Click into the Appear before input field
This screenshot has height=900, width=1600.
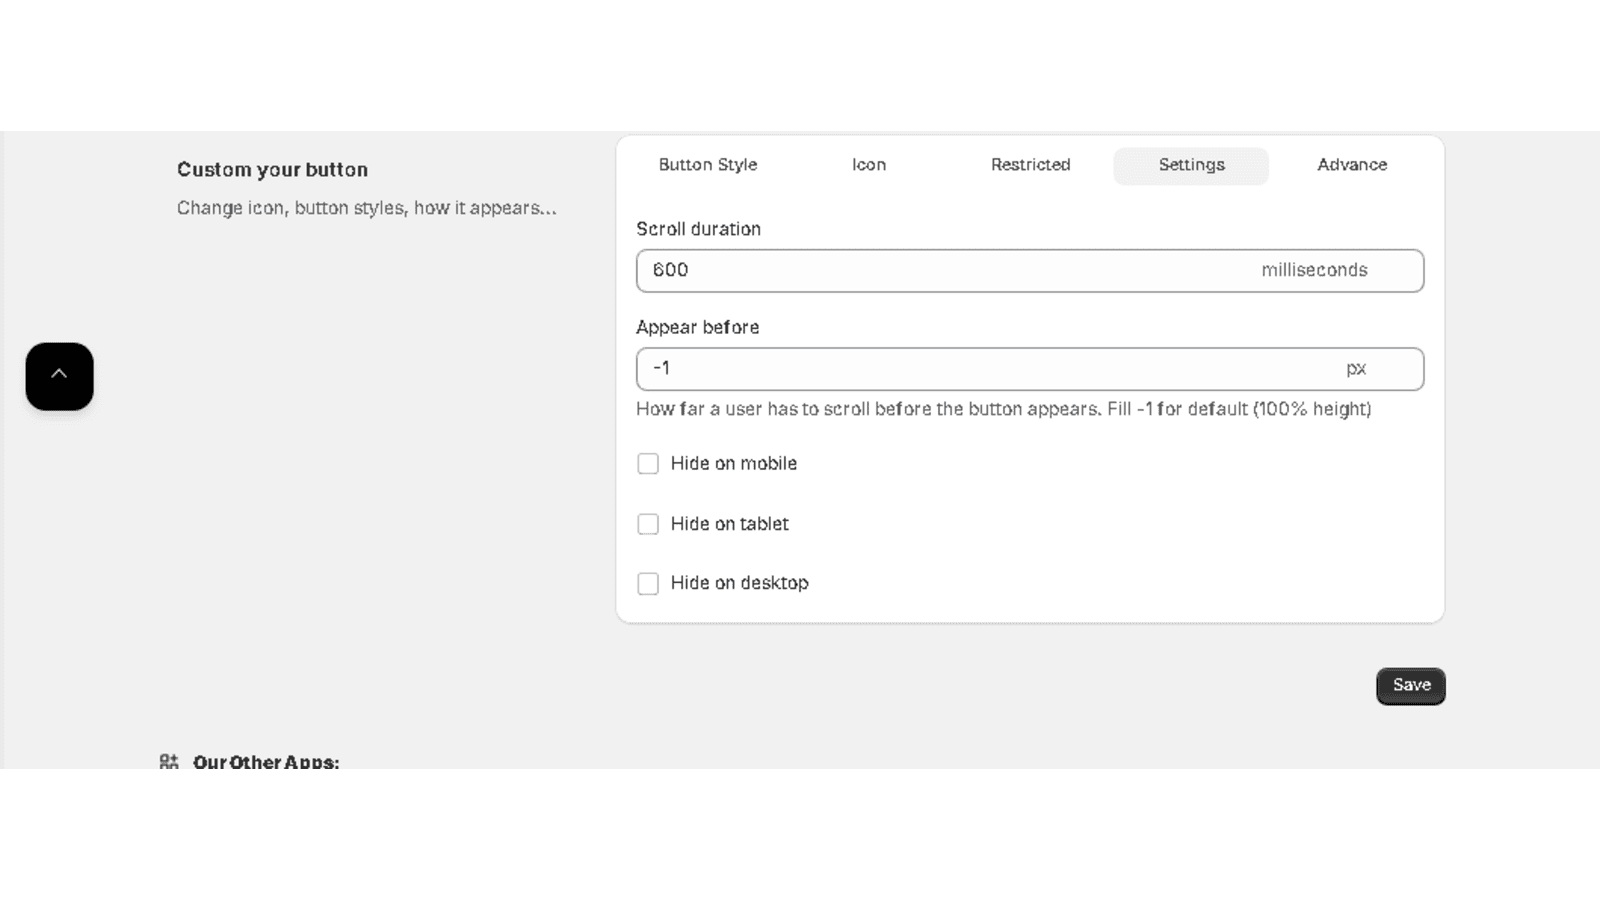click(980, 369)
